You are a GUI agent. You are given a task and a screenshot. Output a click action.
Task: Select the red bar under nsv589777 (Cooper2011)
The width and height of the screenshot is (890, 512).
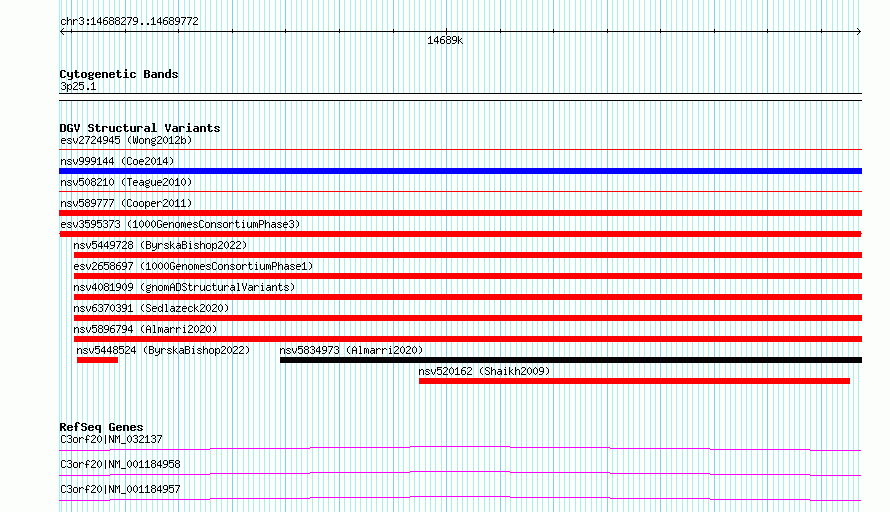460,213
